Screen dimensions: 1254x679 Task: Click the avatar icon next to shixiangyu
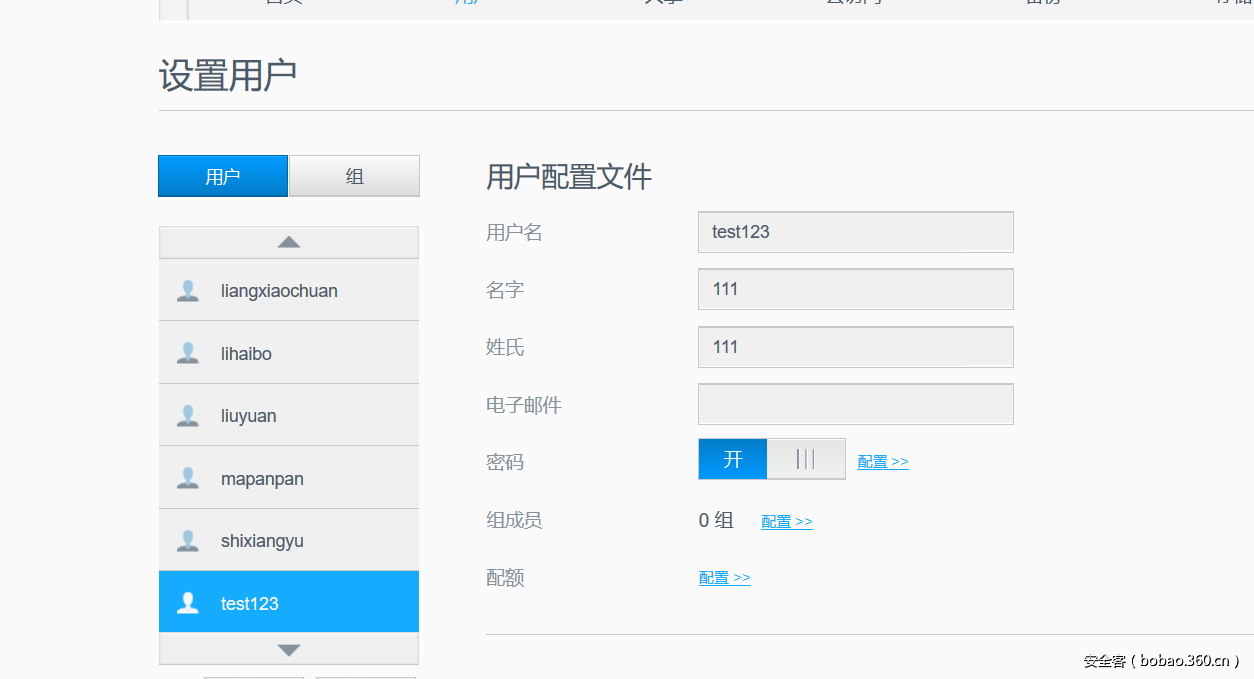187,541
